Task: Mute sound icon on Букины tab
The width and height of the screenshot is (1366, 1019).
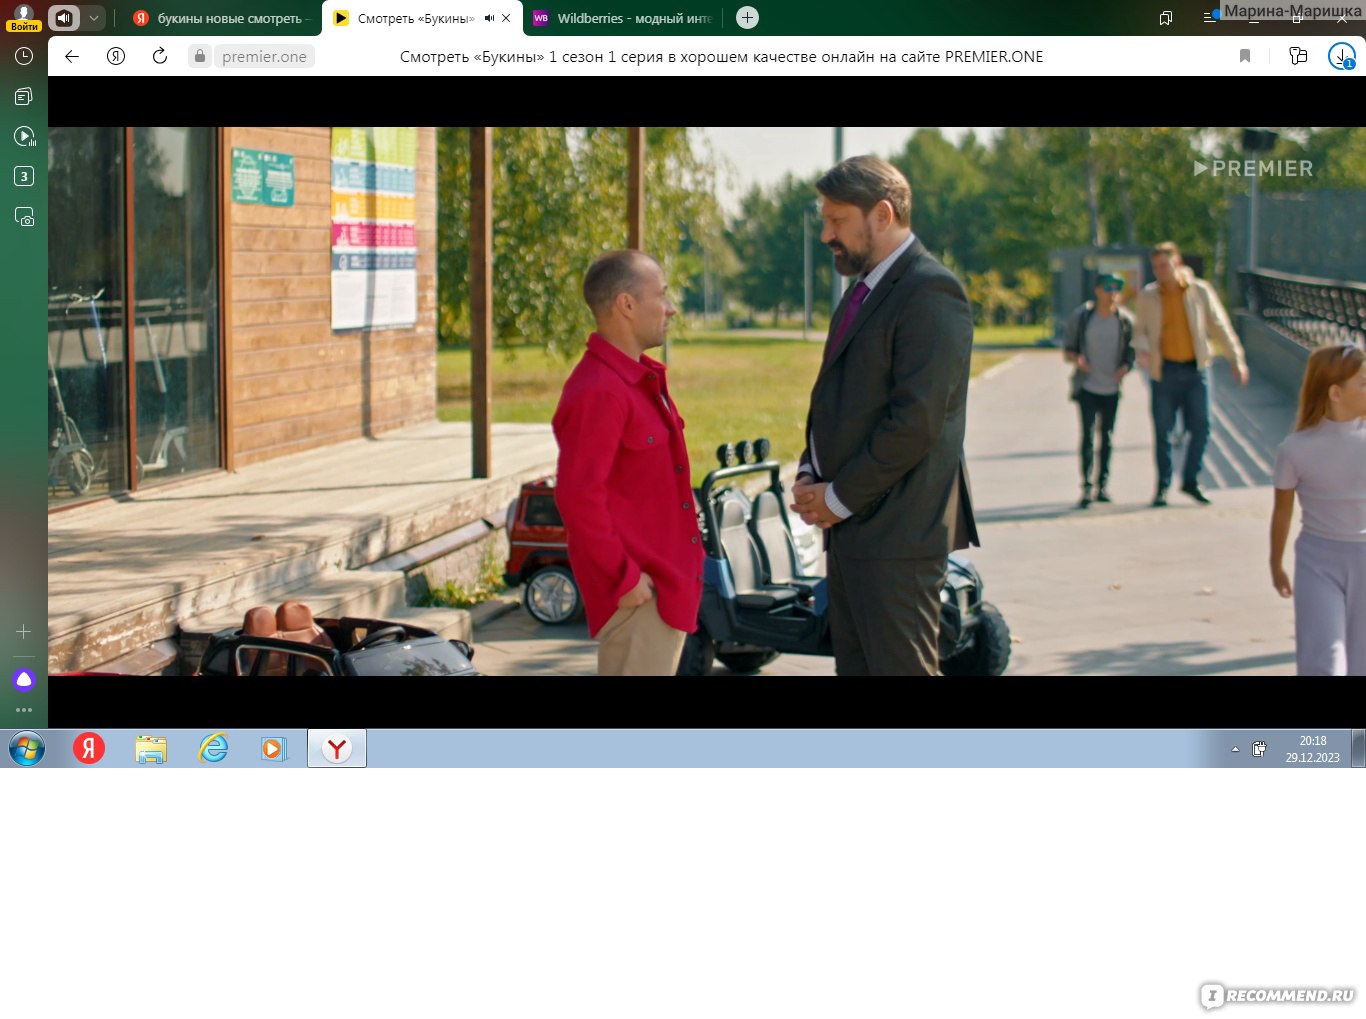Action: pos(489,18)
